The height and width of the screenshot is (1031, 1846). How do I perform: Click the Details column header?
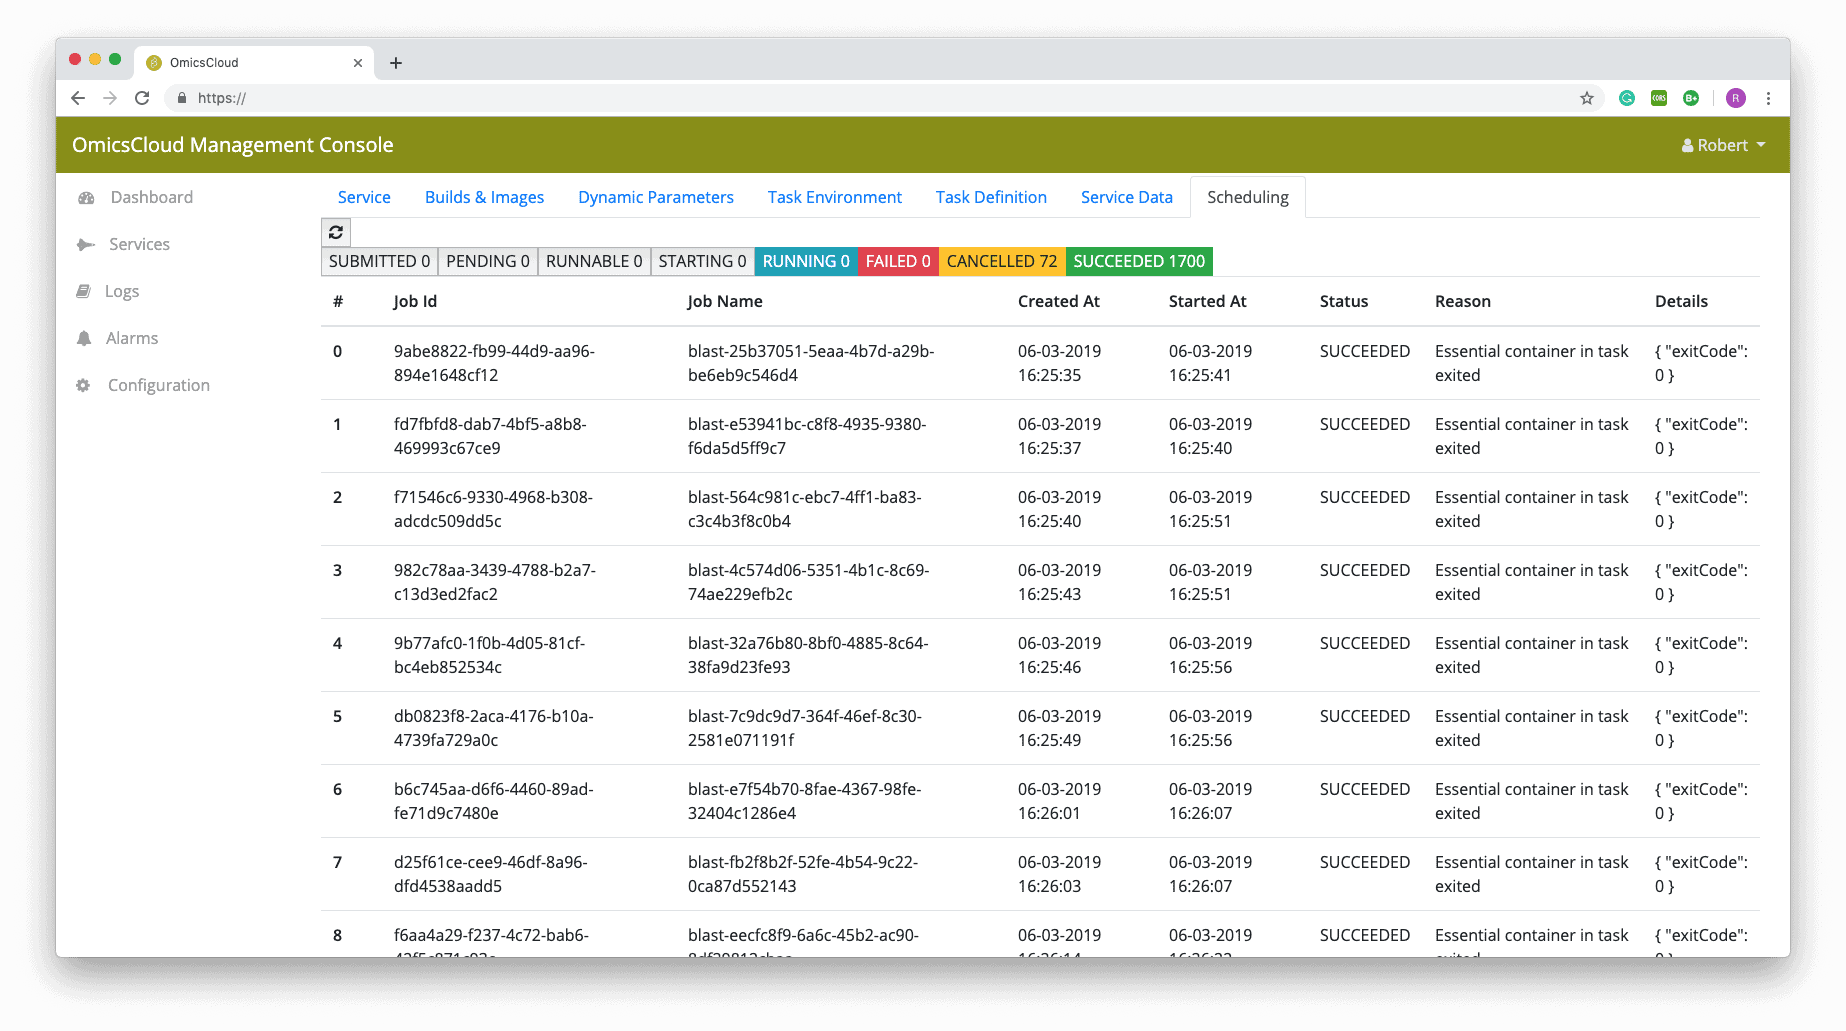(x=1682, y=302)
